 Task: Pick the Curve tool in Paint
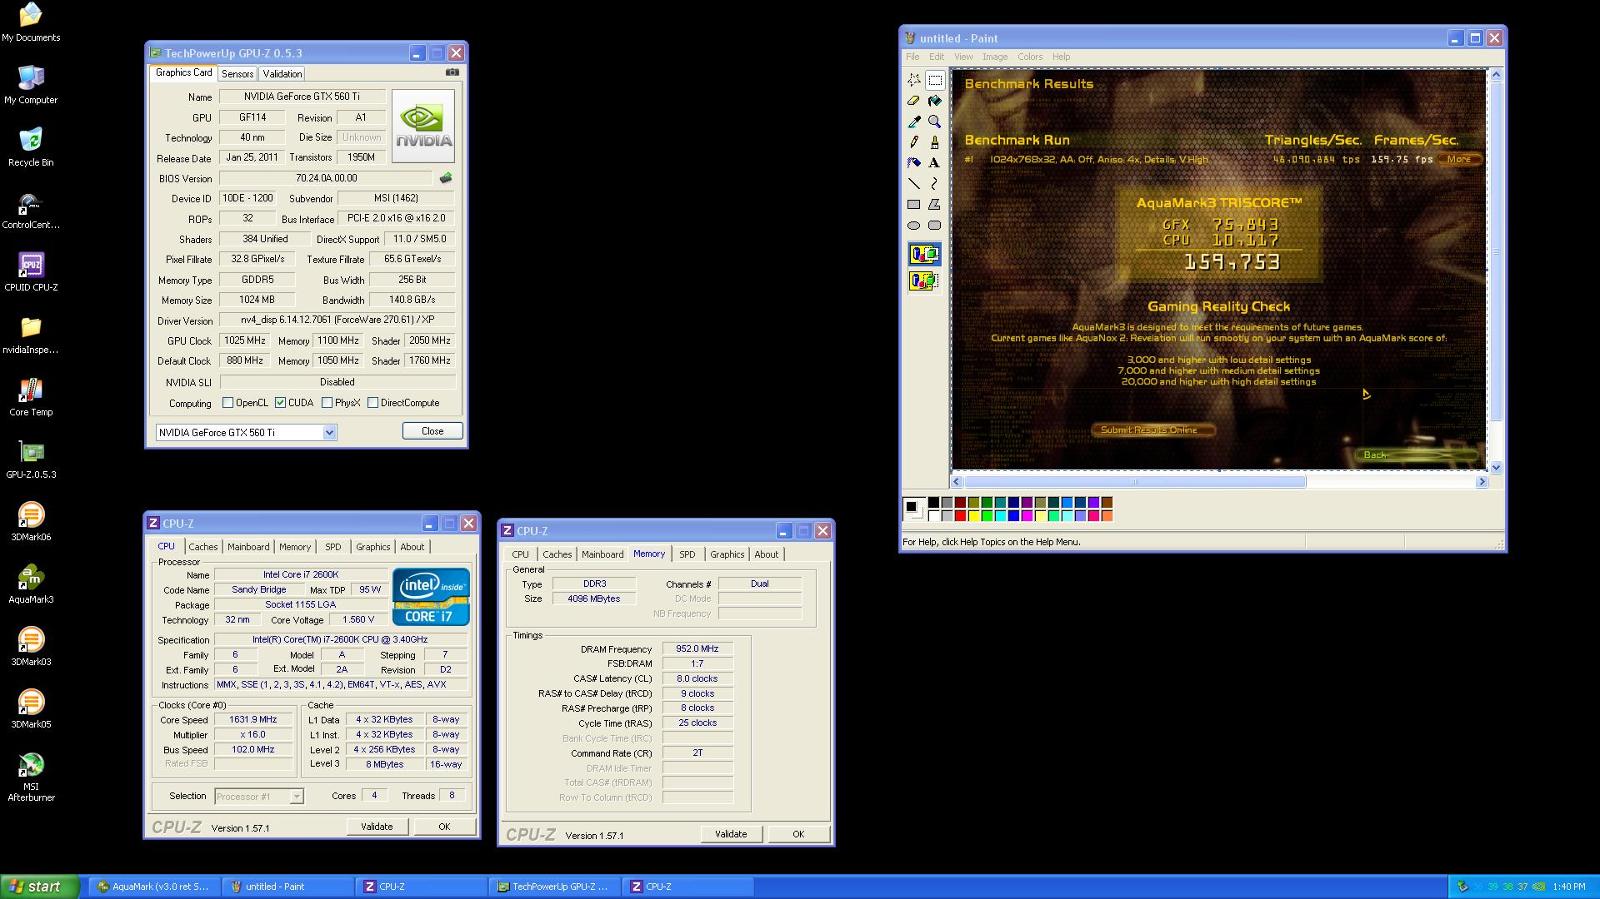click(x=935, y=184)
